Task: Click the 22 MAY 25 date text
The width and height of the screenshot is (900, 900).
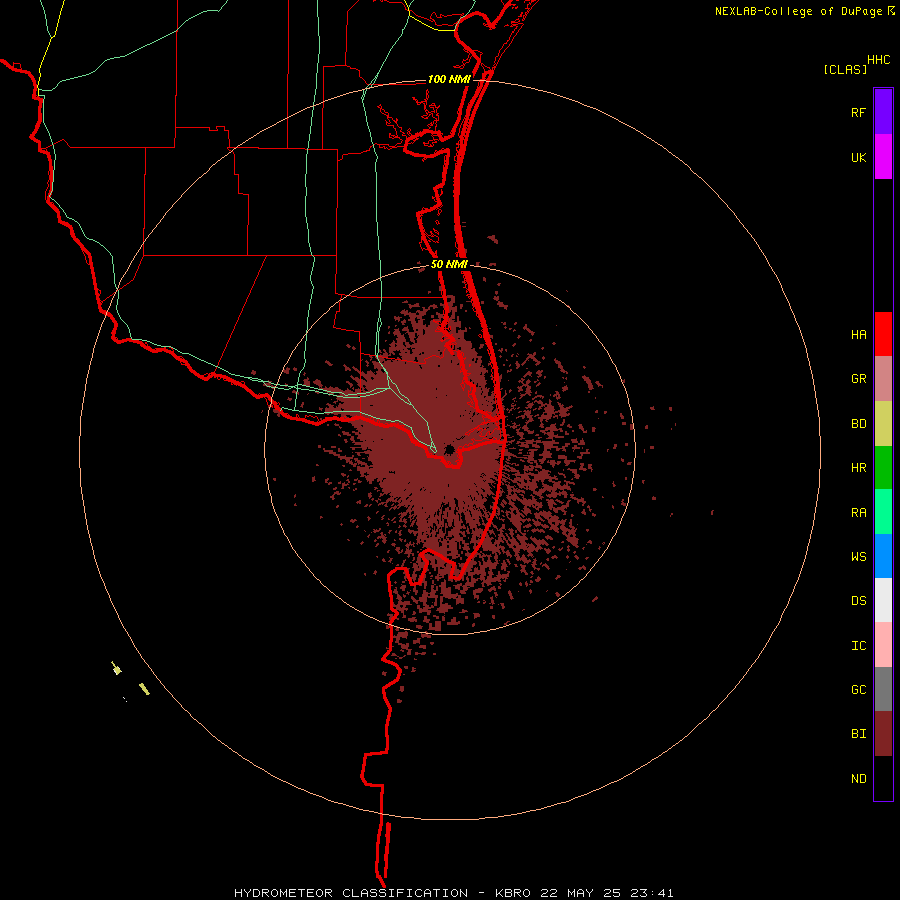Action: (580, 893)
